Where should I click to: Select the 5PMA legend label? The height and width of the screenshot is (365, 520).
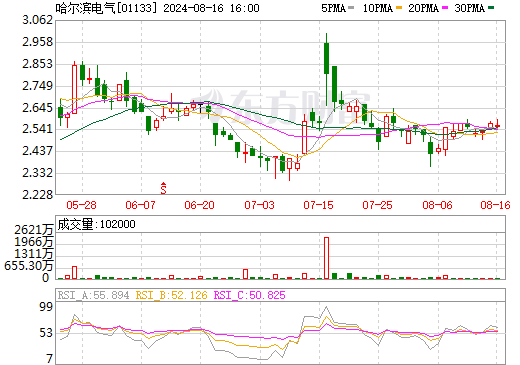coord(333,8)
